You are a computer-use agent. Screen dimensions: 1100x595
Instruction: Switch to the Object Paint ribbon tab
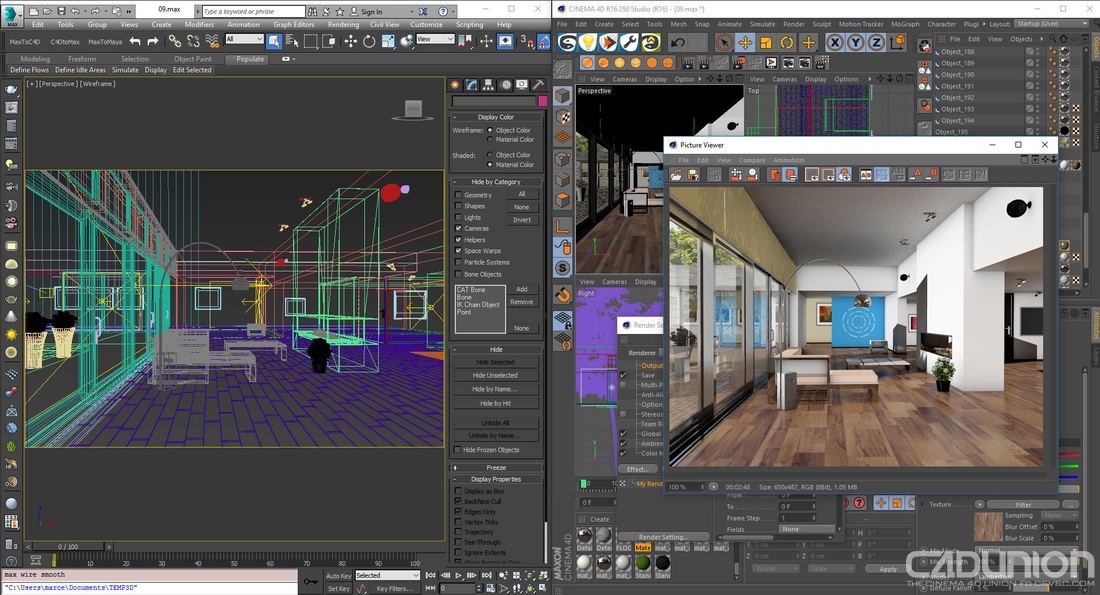pos(192,59)
